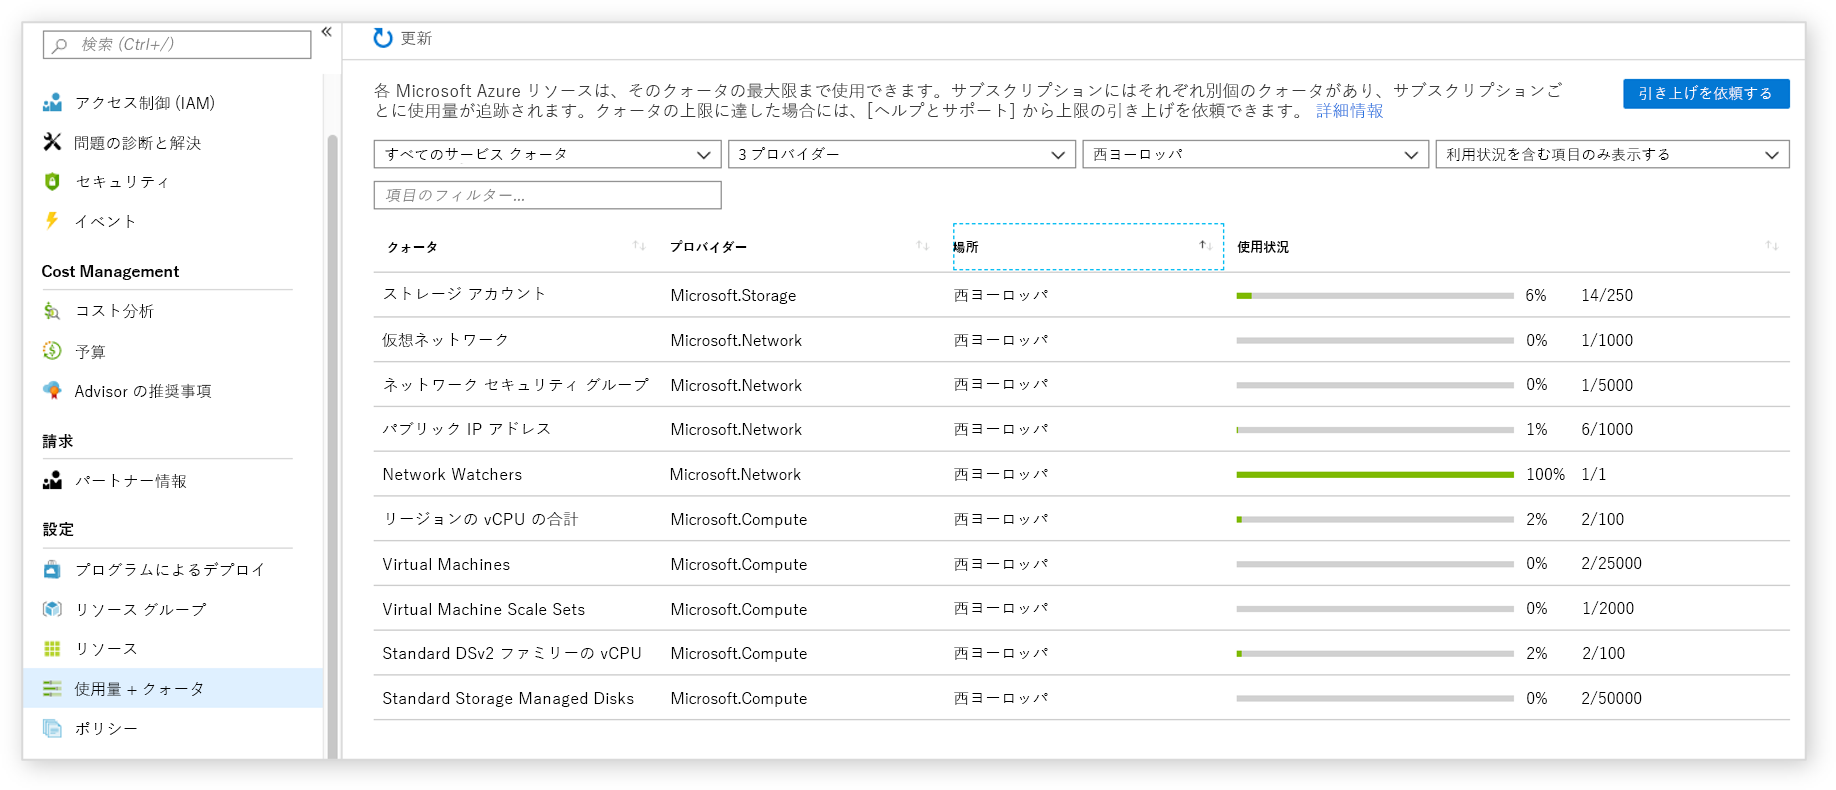Click the 更新 refresh label
1836x790 pixels.
pyautogui.click(x=416, y=38)
